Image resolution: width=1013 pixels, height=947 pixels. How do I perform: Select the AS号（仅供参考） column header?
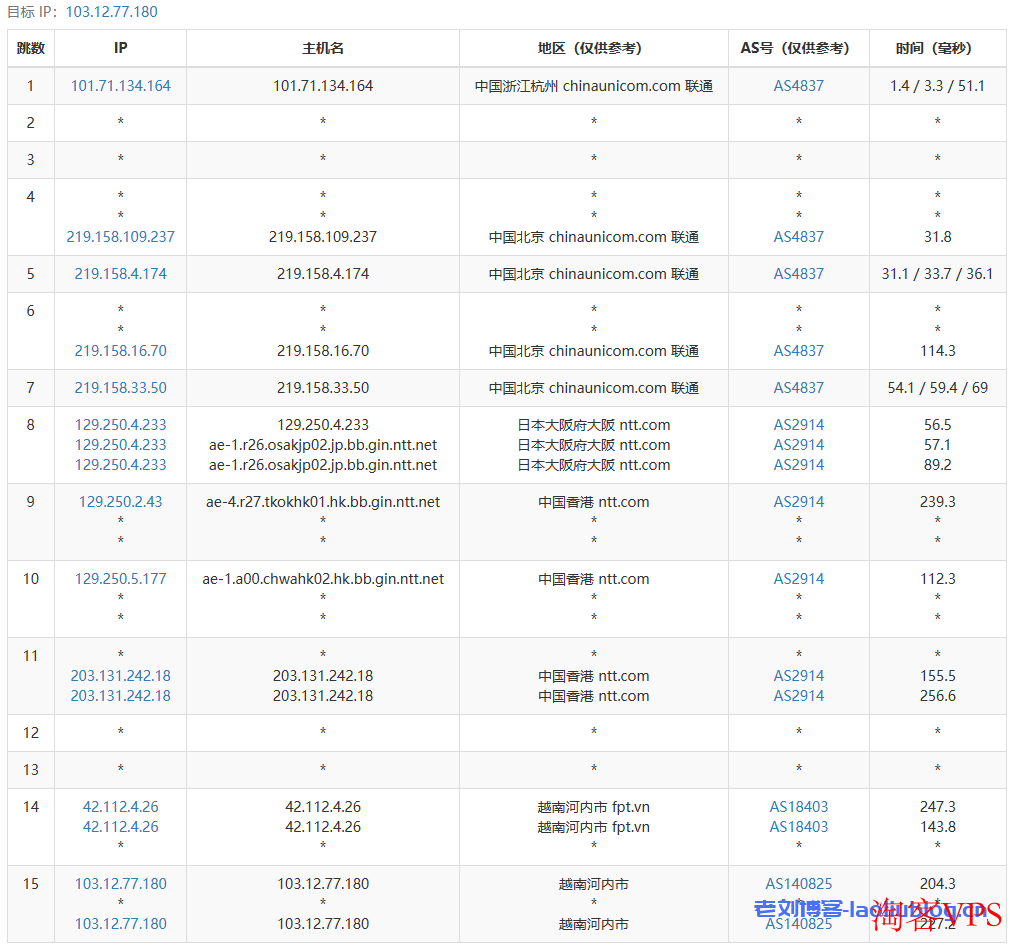tap(799, 48)
